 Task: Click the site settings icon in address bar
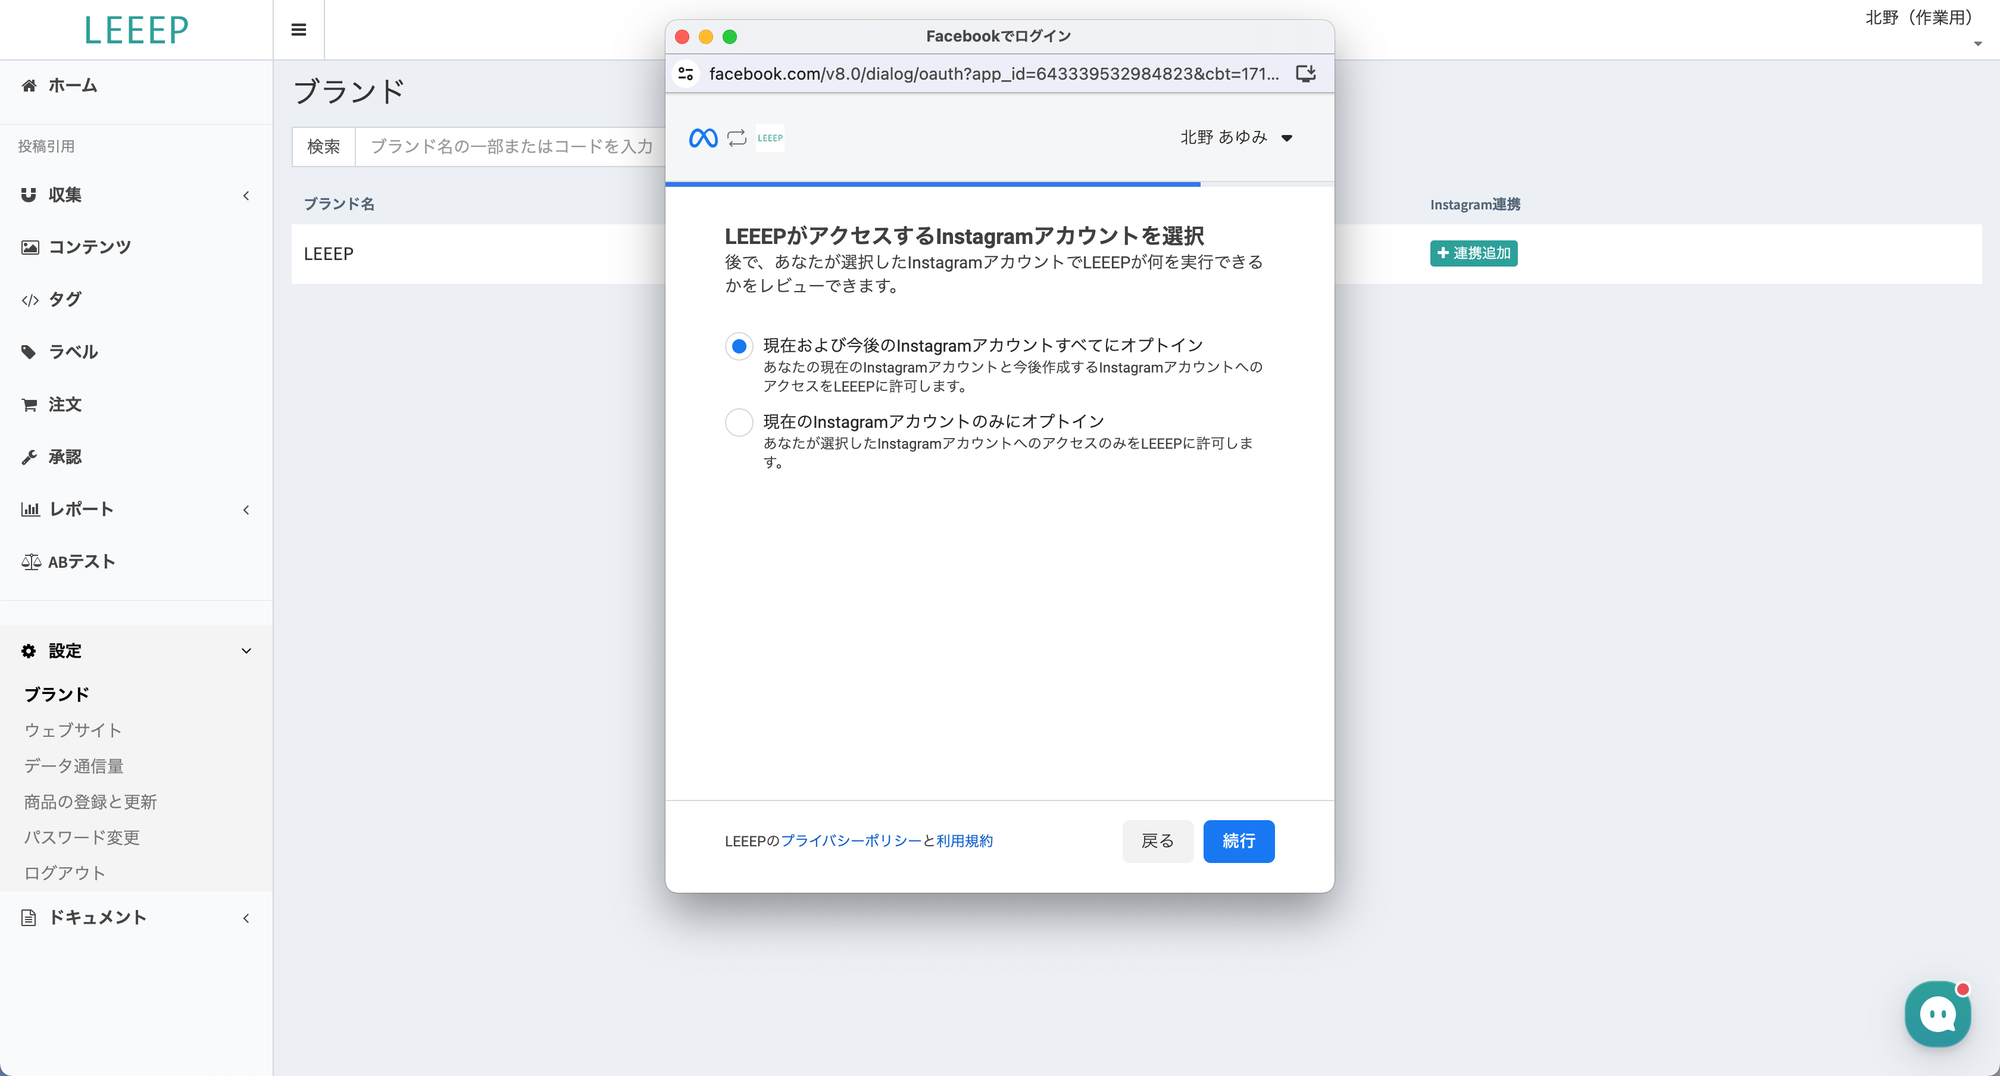tap(686, 74)
